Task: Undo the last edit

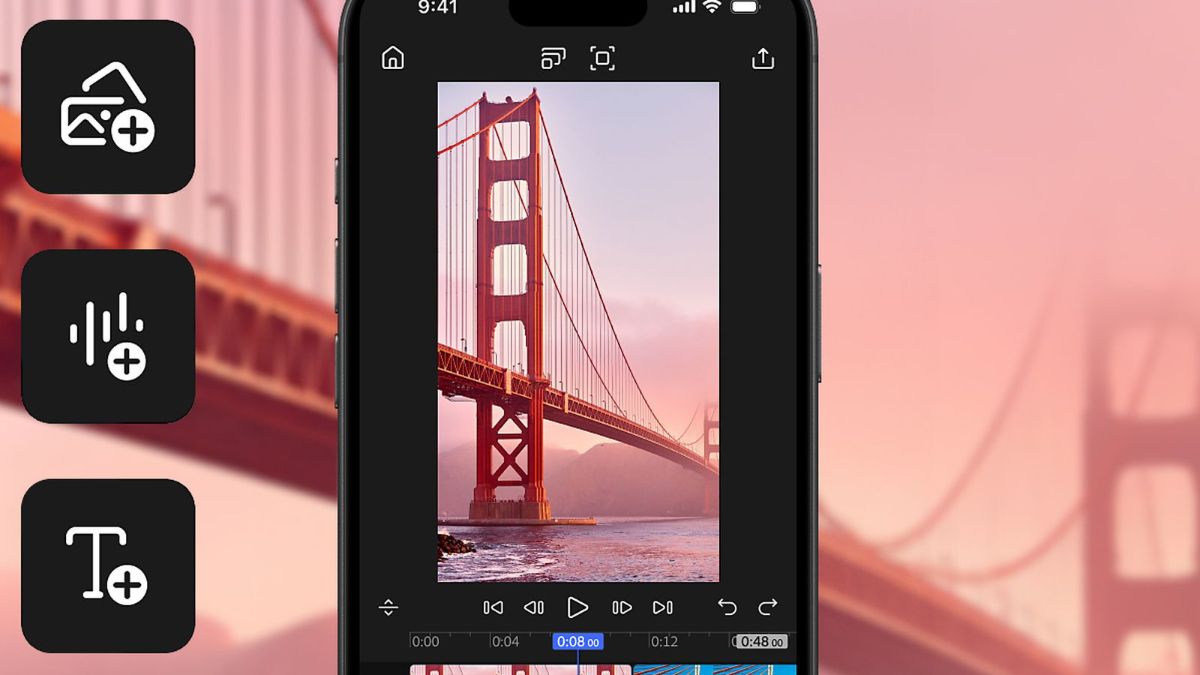Action: [727, 607]
